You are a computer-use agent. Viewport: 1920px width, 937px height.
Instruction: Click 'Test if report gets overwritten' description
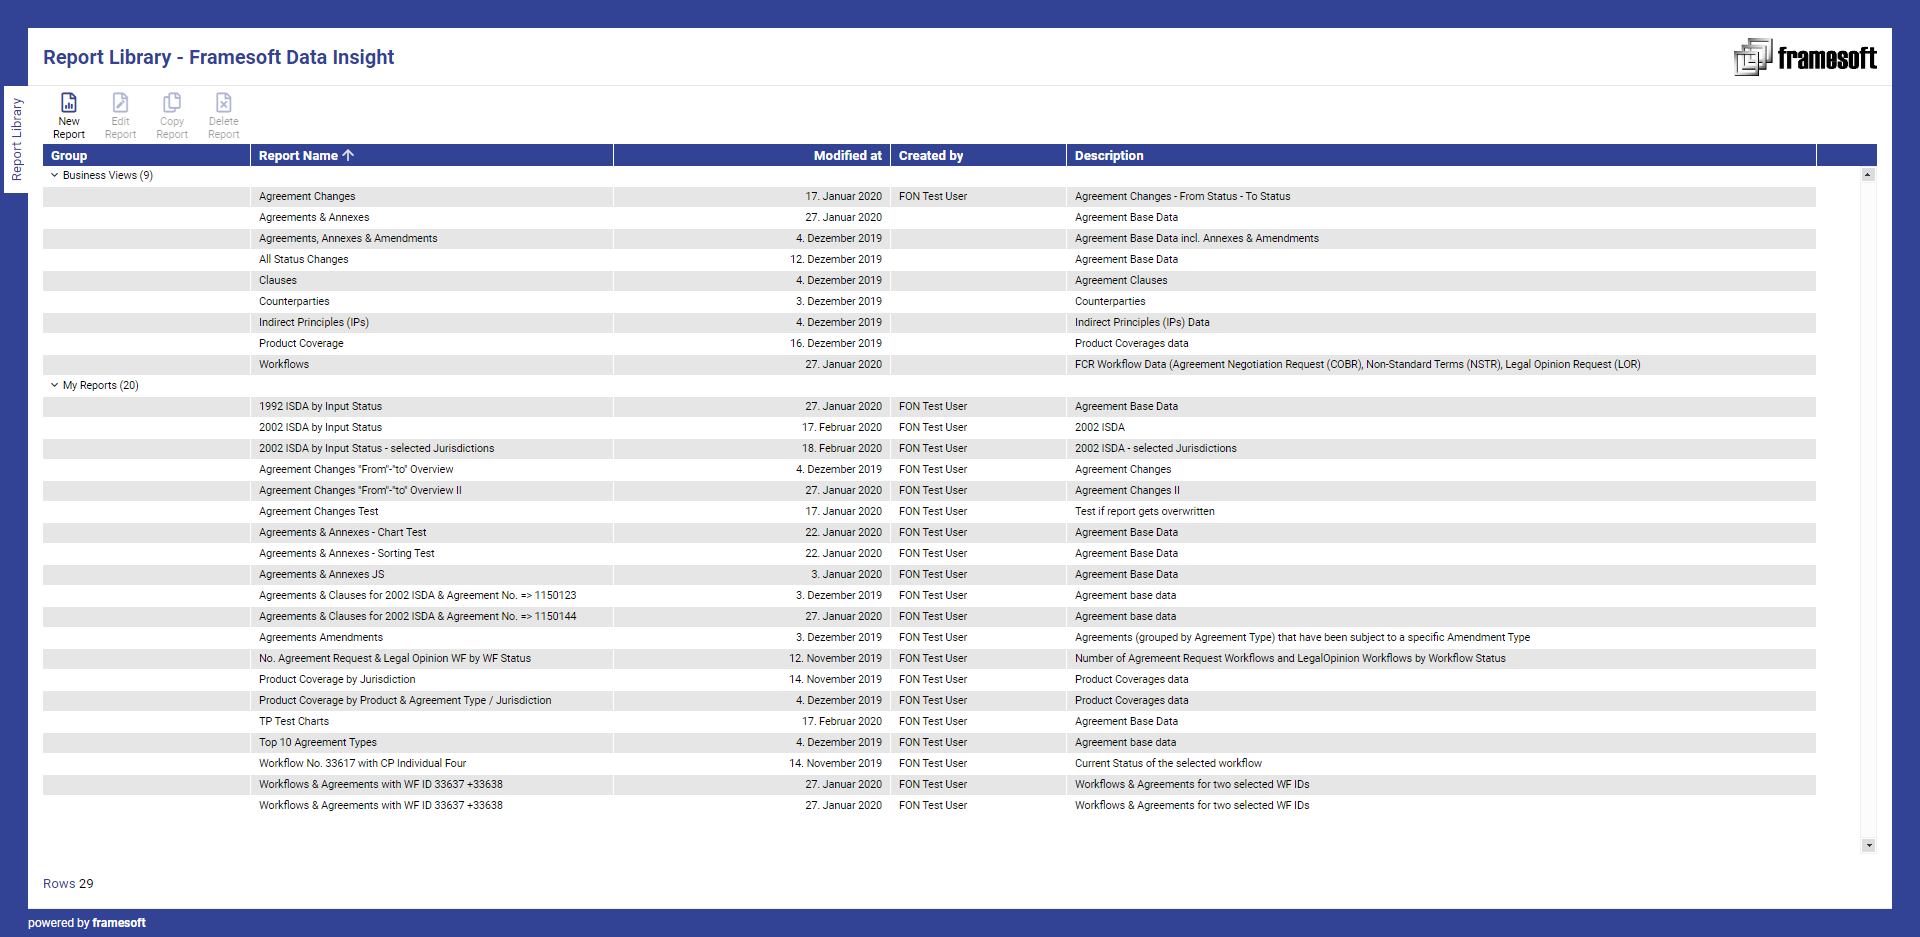[1145, 511]
